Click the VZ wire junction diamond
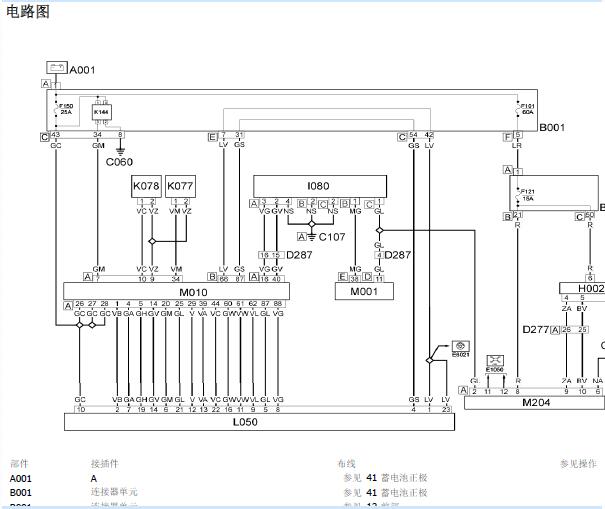 152,241
